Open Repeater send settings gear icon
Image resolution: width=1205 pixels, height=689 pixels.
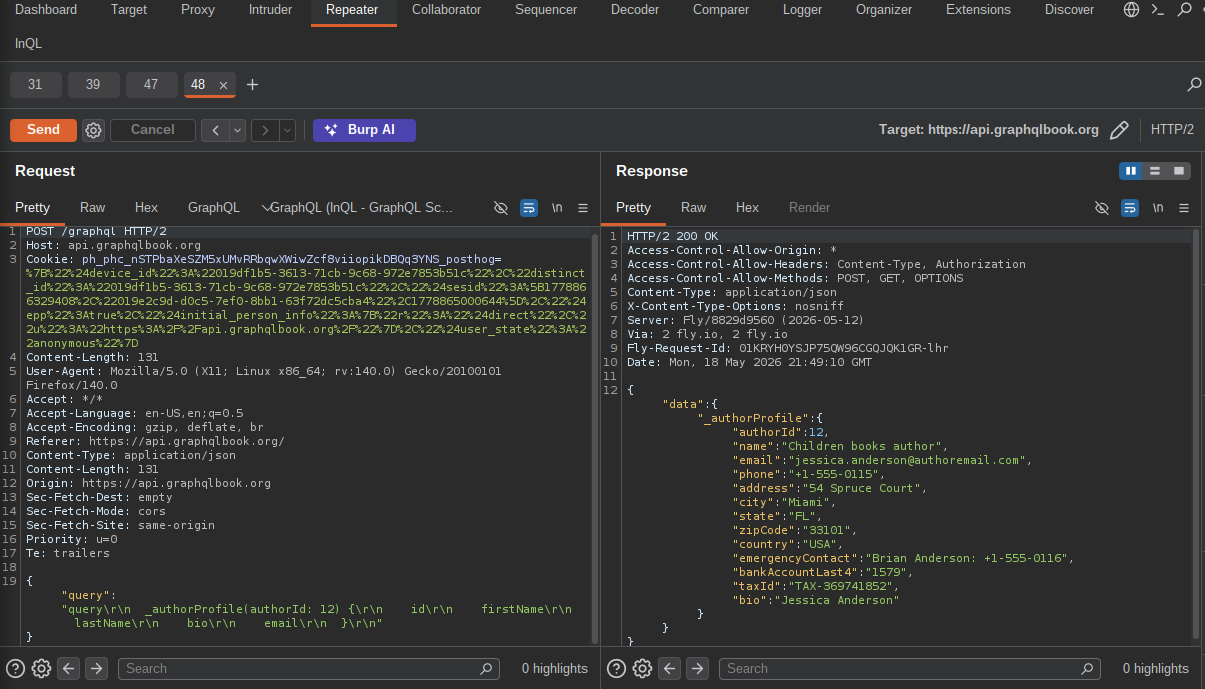coord(93,130)
